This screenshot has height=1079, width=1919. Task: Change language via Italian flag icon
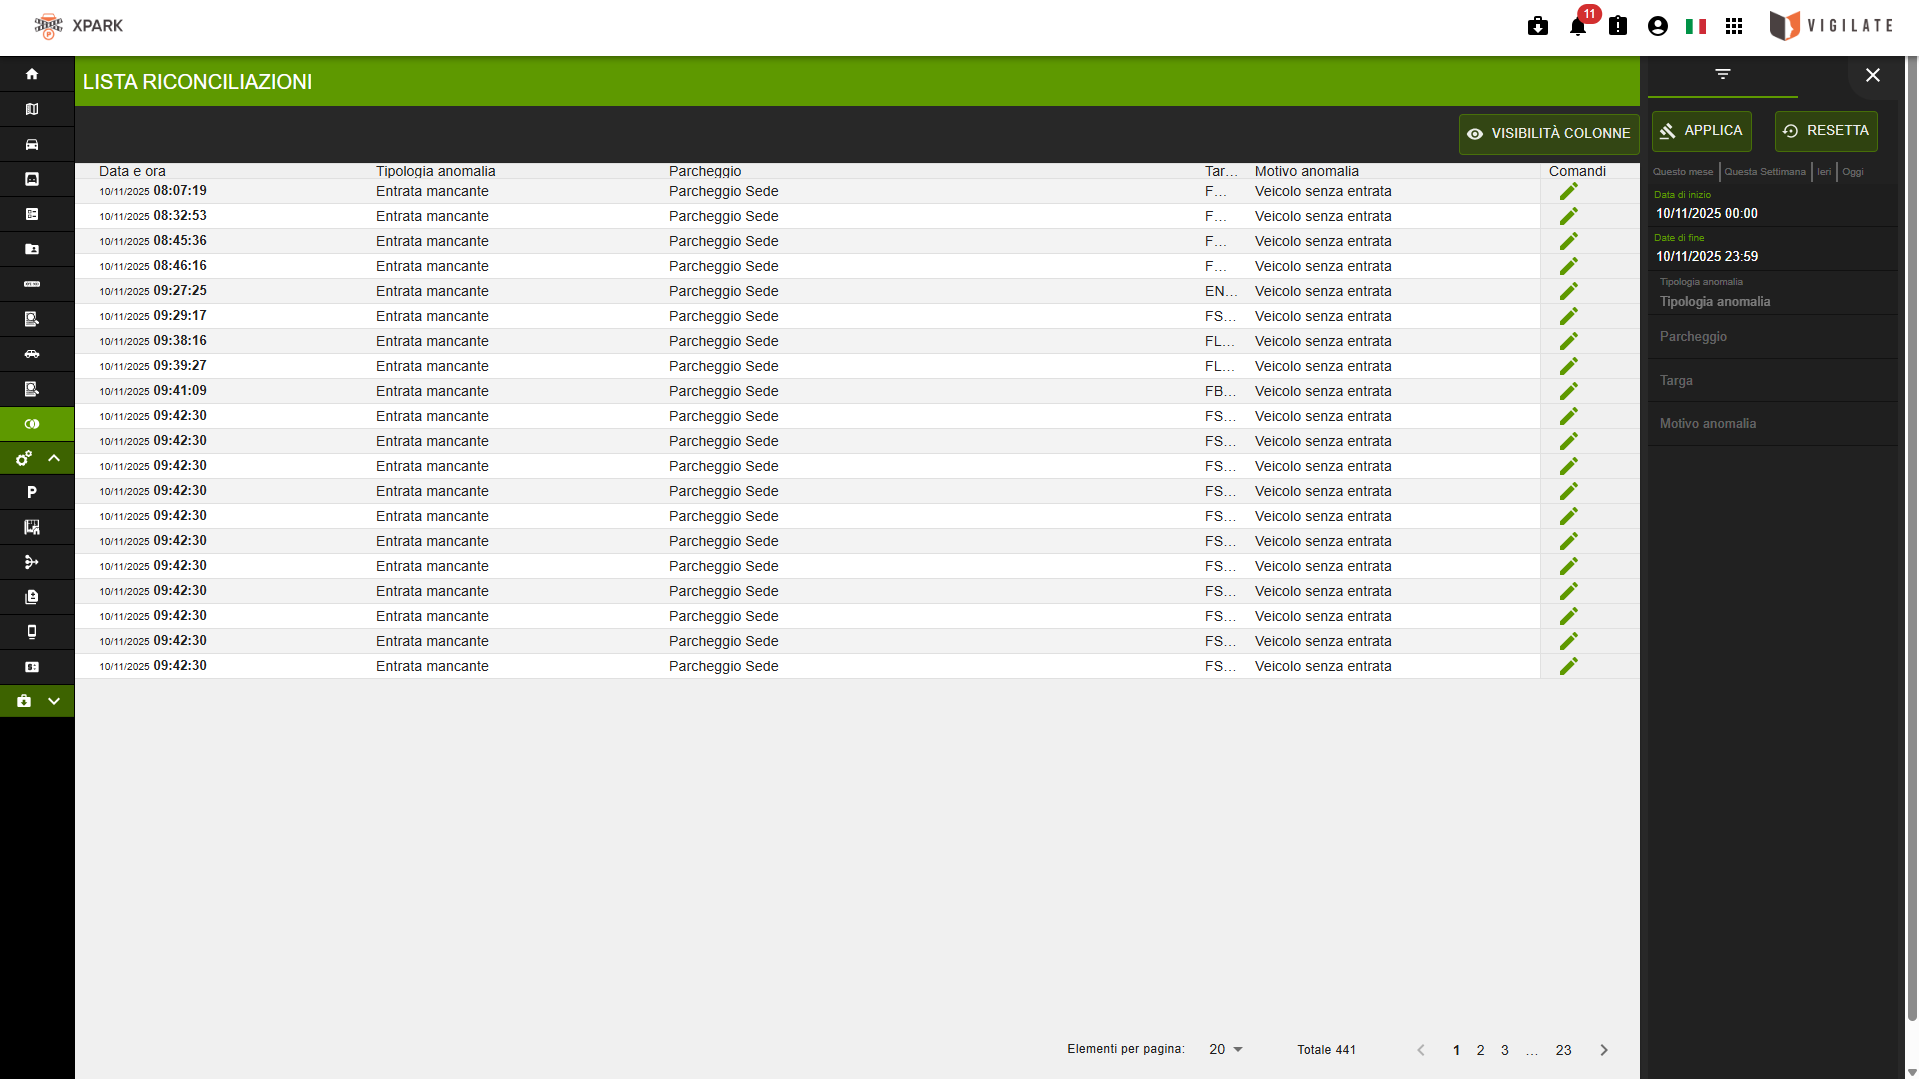coord(1696,26)
